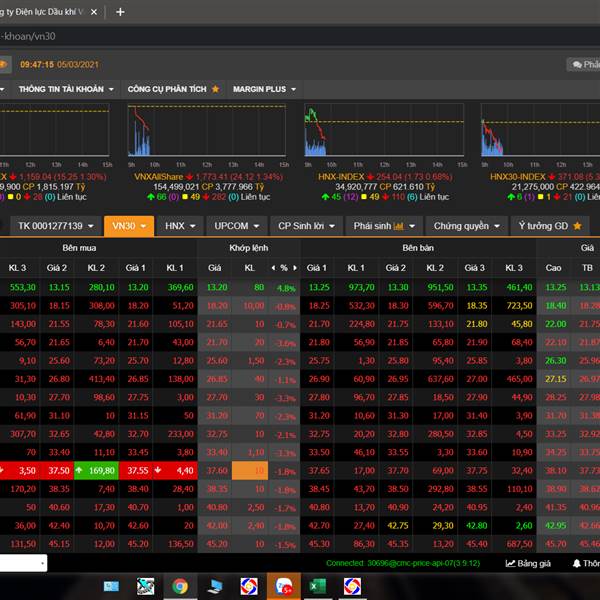
Task: Open Zalo from the taskbar
Action: click(x=284, y=586)
